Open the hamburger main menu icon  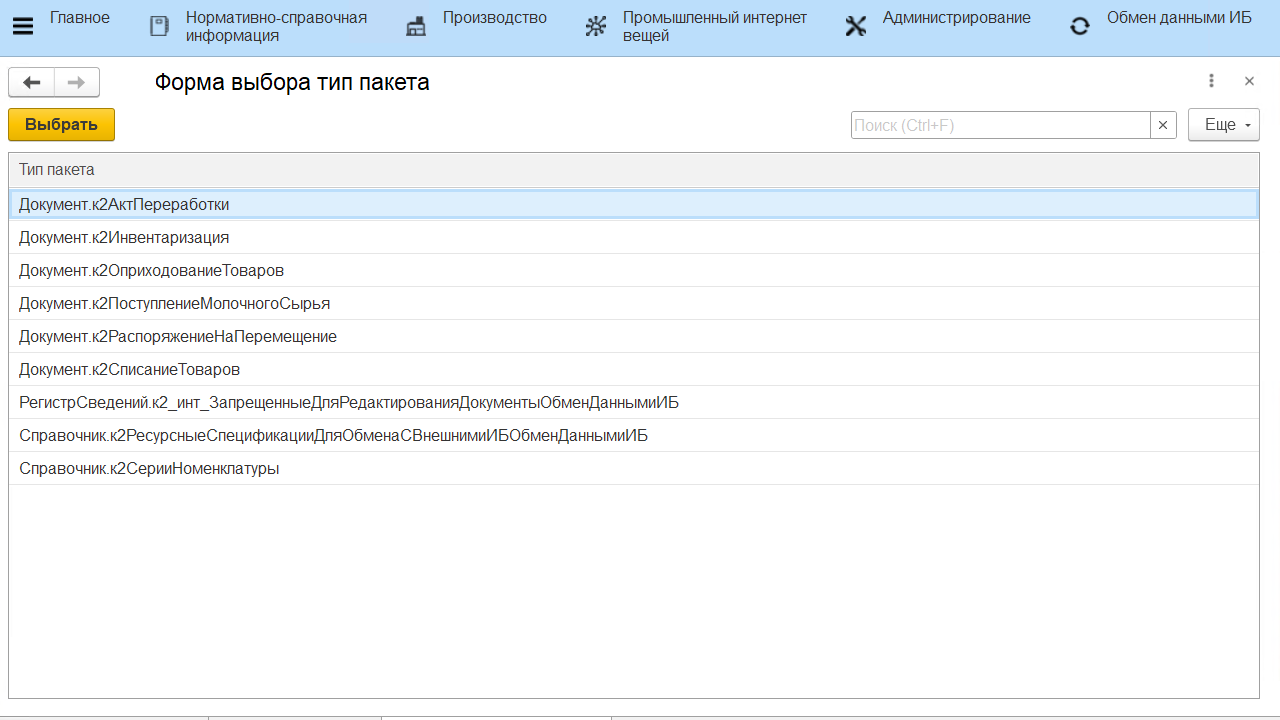pos(22,27)
